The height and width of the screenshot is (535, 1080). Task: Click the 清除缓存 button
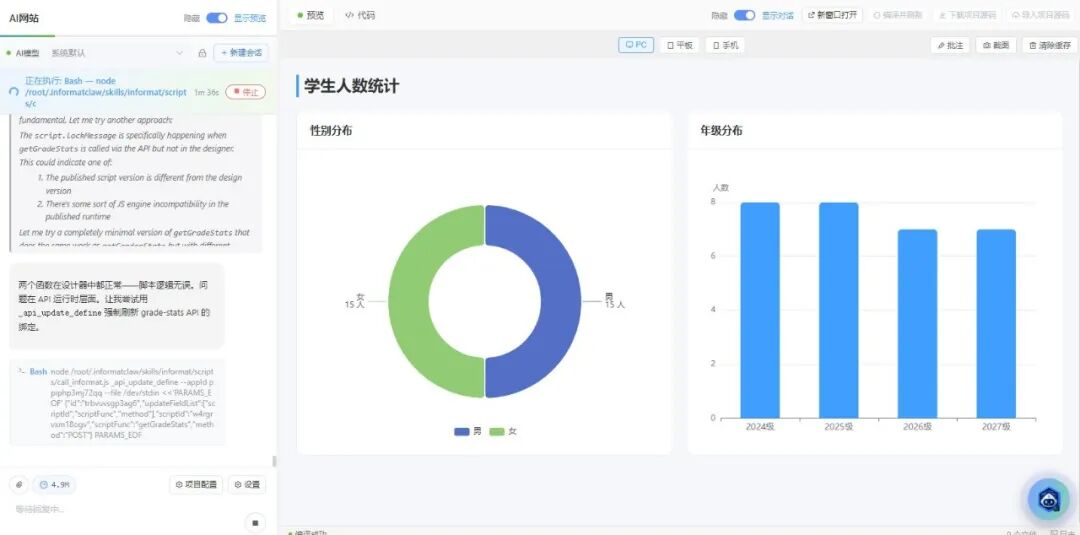[1049, 45]
